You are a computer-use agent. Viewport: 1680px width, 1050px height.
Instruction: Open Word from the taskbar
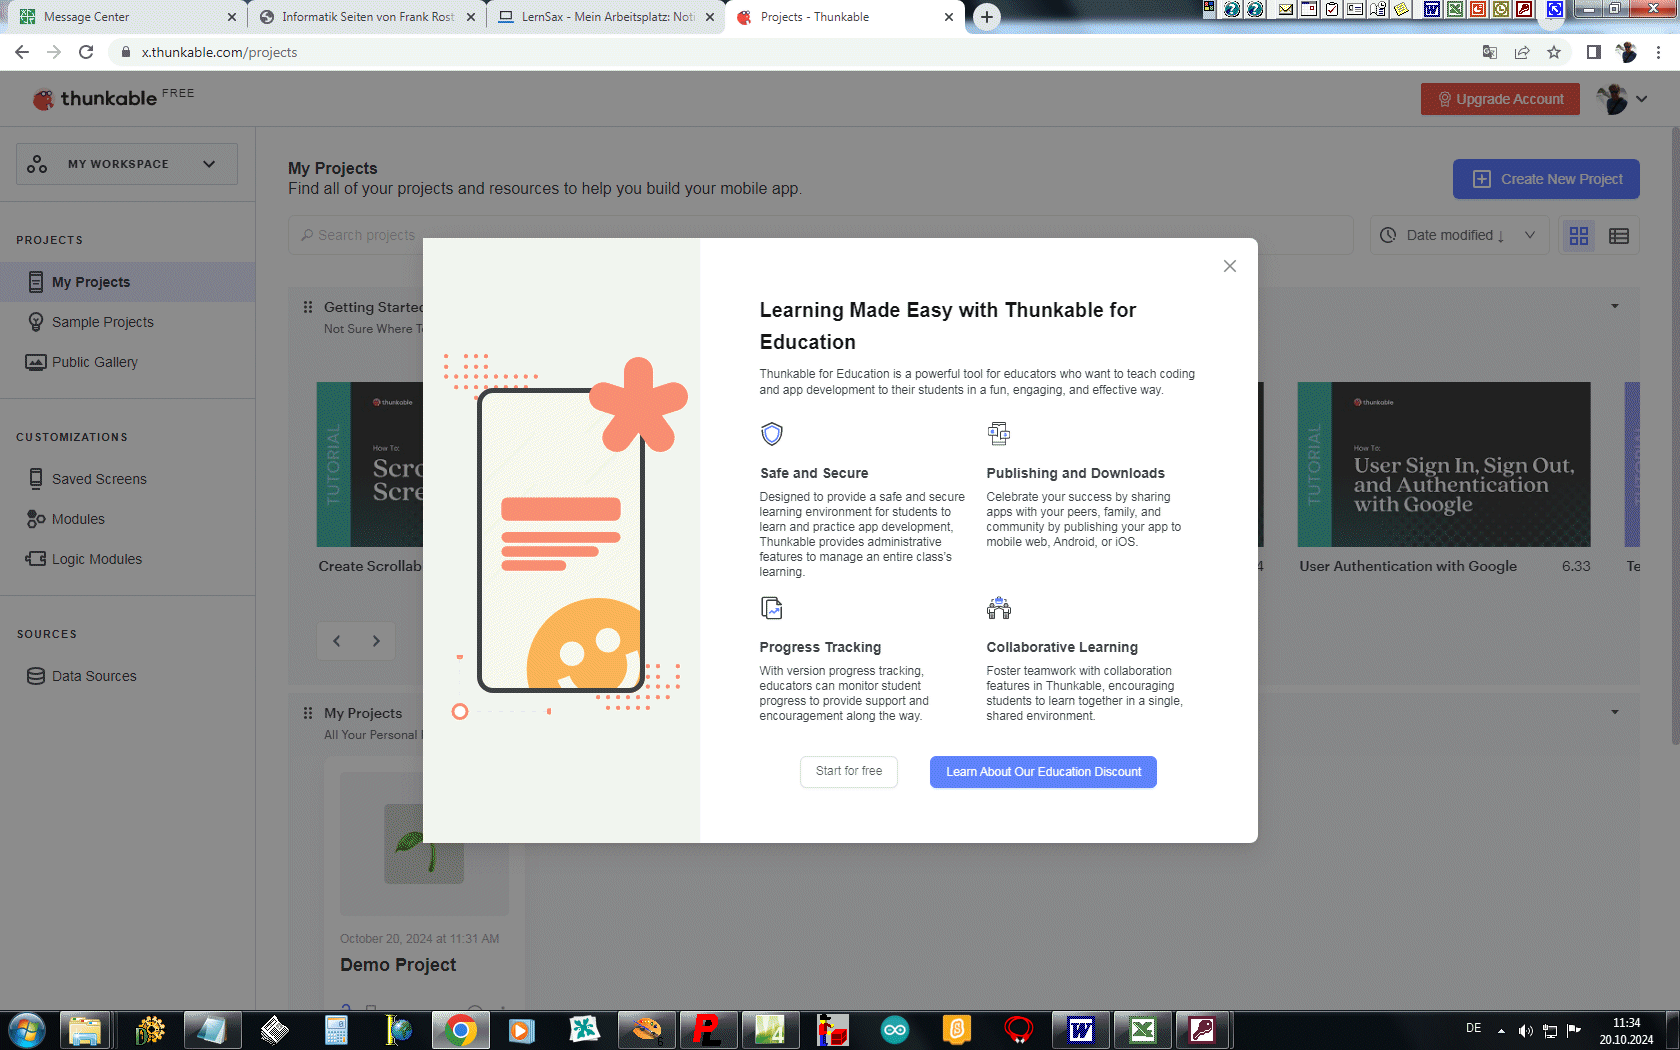[x=1081, y=1030]
